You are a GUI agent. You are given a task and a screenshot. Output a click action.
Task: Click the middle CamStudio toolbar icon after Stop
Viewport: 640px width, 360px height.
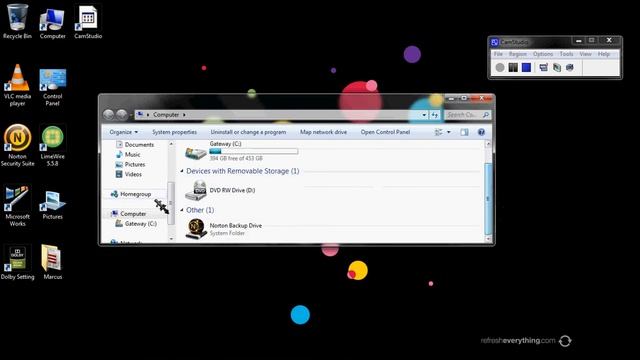[557, 67]
